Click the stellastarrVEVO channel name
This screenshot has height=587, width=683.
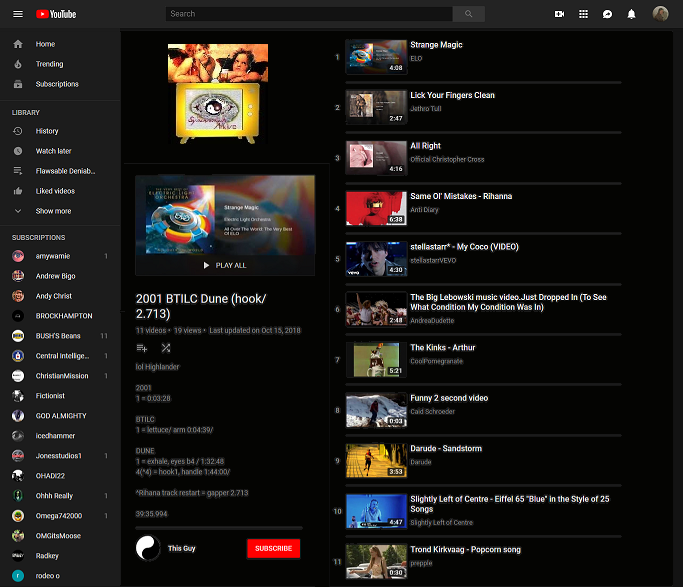click(x=433, y=260)
